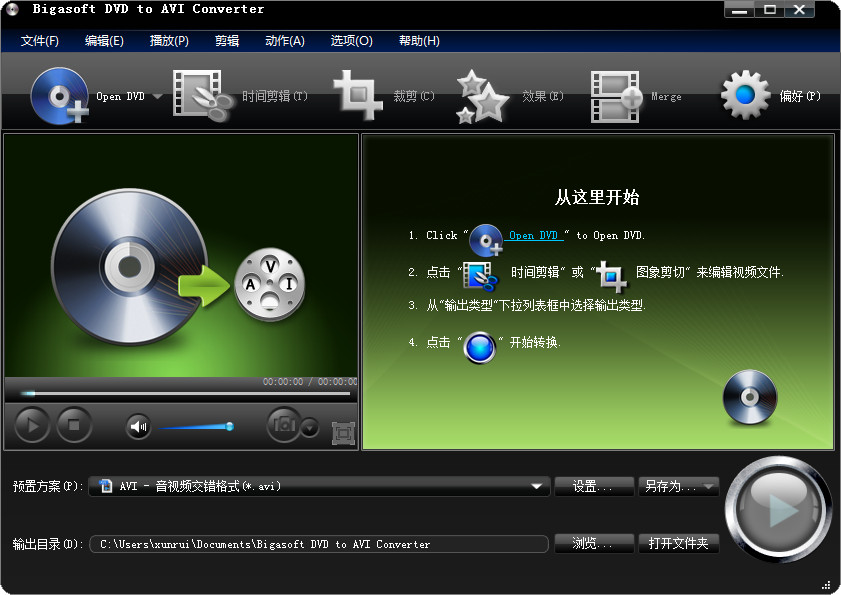This screenshot has width=841, height=595.
Task: Open the 编辑(E) menu
Action: point(104,41)
